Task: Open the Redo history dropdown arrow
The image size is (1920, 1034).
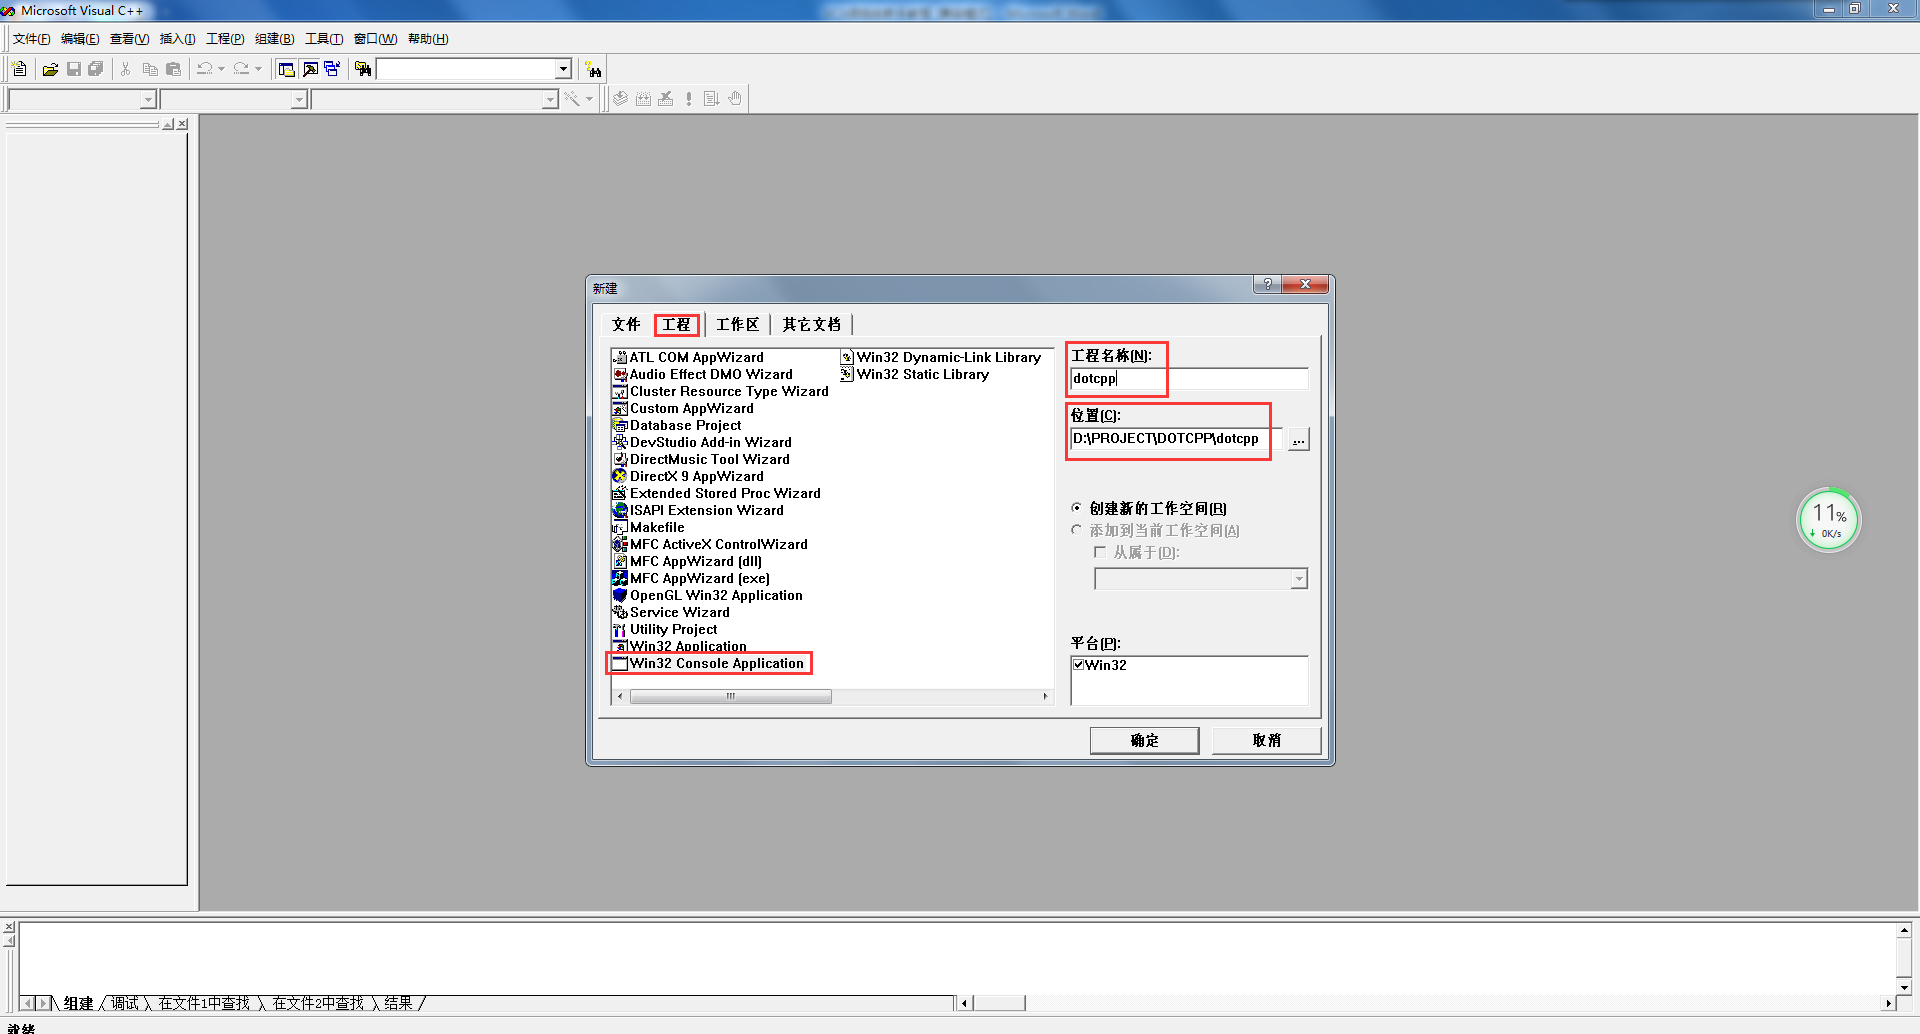Action: [x=258, y=69]
